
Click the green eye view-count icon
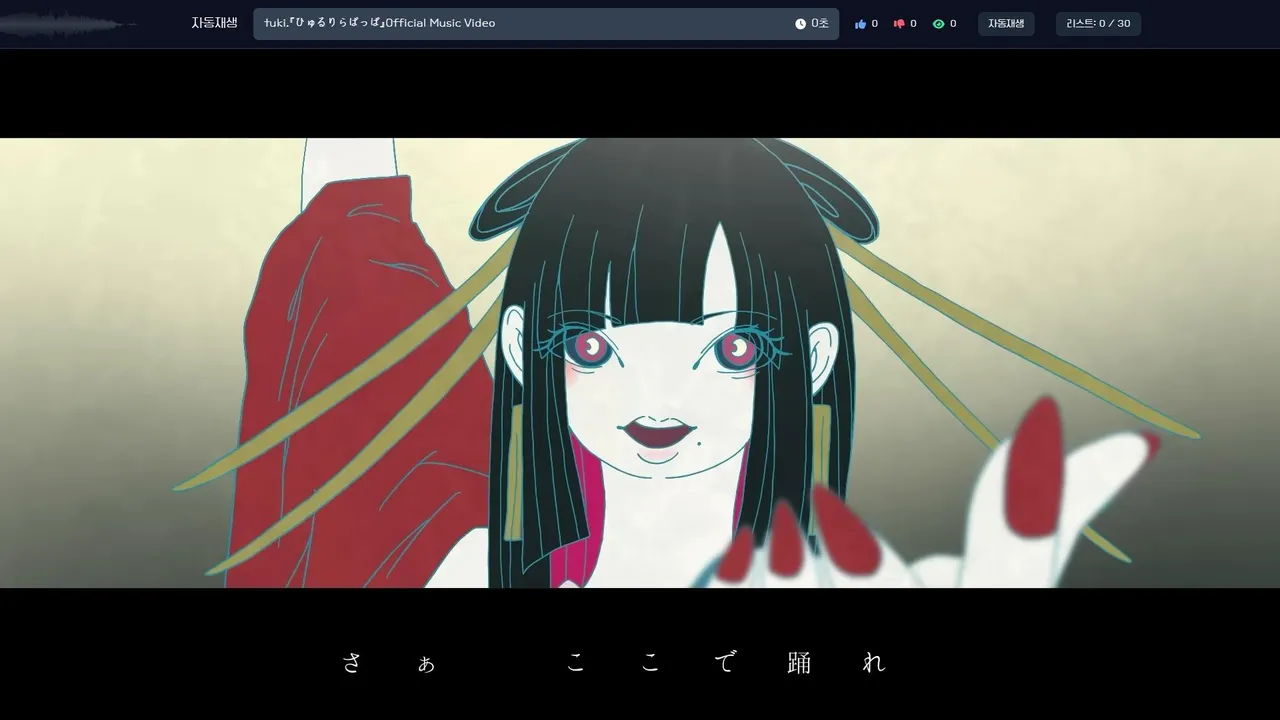pos(938,24)
